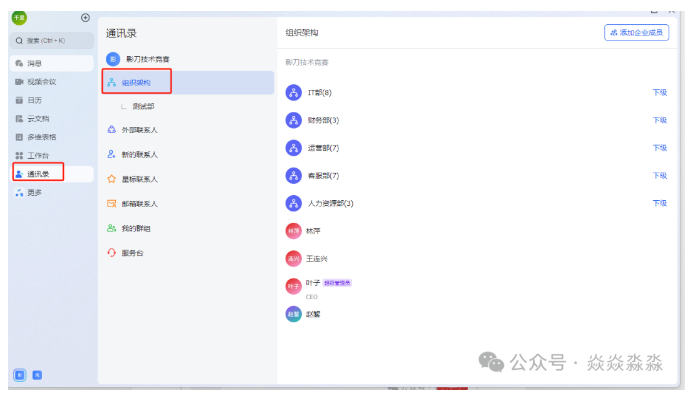The width and height of the screenshot is (698, 401).
Task: Click 下级 for IT部
Action: [x=659, y=93]
